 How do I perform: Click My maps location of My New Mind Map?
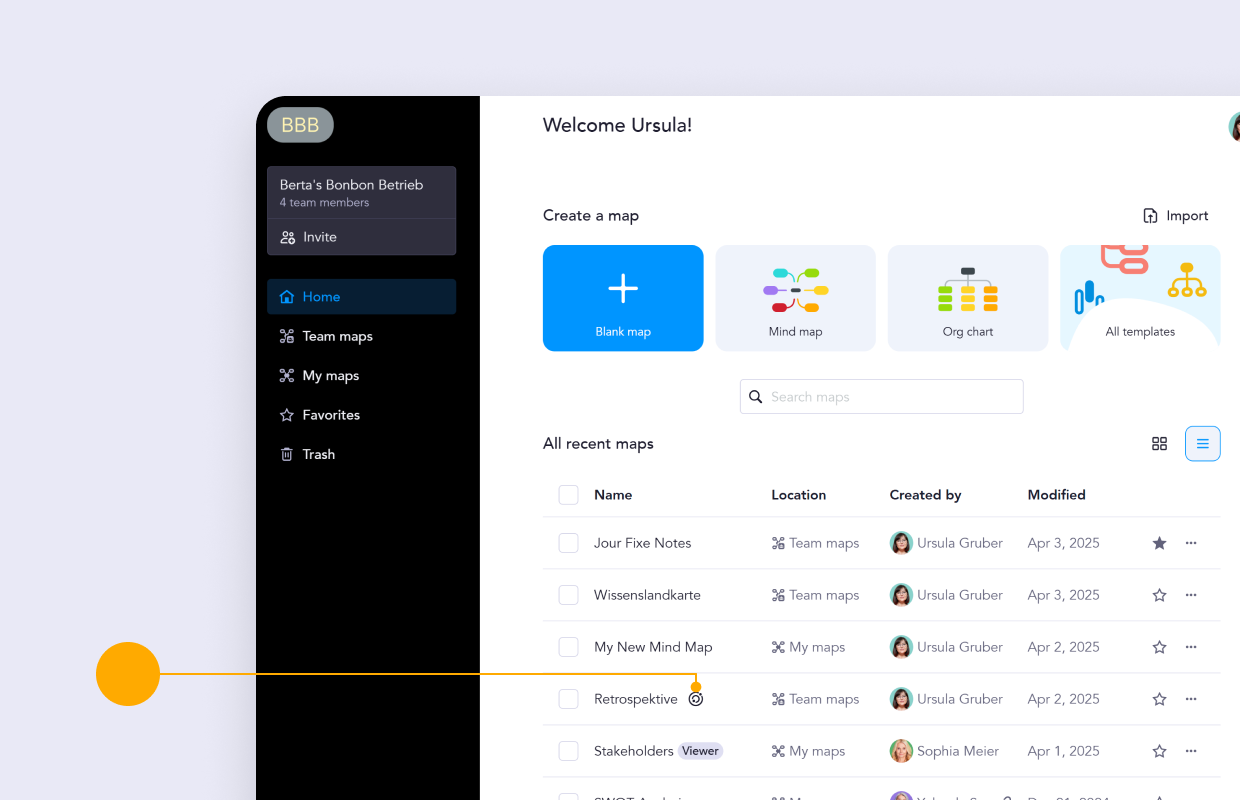[x=808, y=647]
